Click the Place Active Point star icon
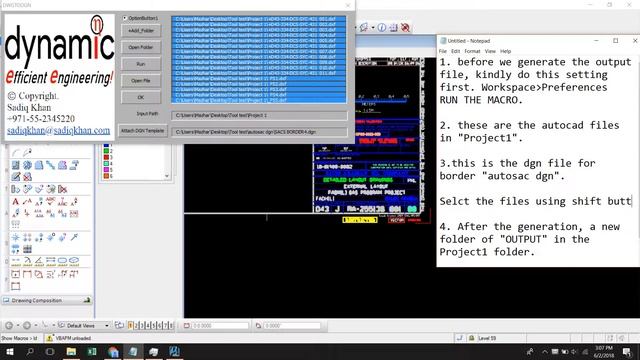The image size is (640, 360). 16,237
